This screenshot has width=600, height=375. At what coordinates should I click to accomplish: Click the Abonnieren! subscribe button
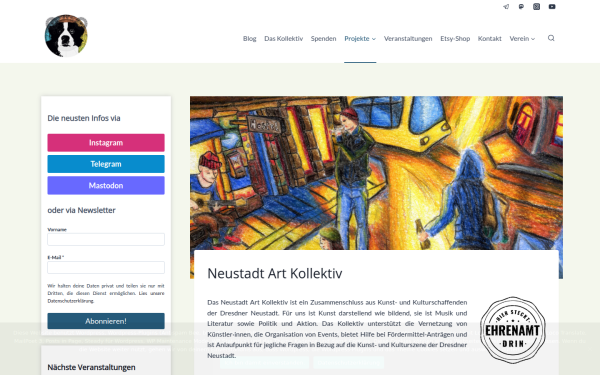(x=106, y=321)
